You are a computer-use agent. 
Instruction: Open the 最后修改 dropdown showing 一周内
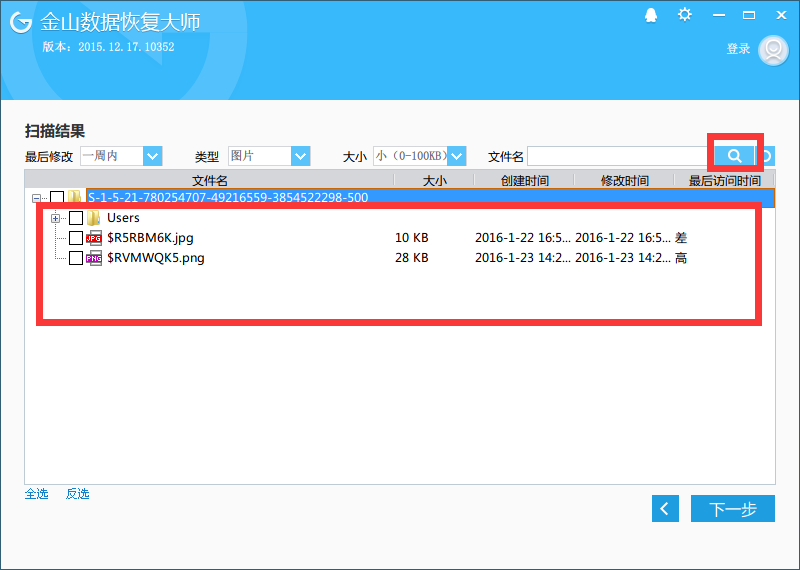click(x=121, y=156)
